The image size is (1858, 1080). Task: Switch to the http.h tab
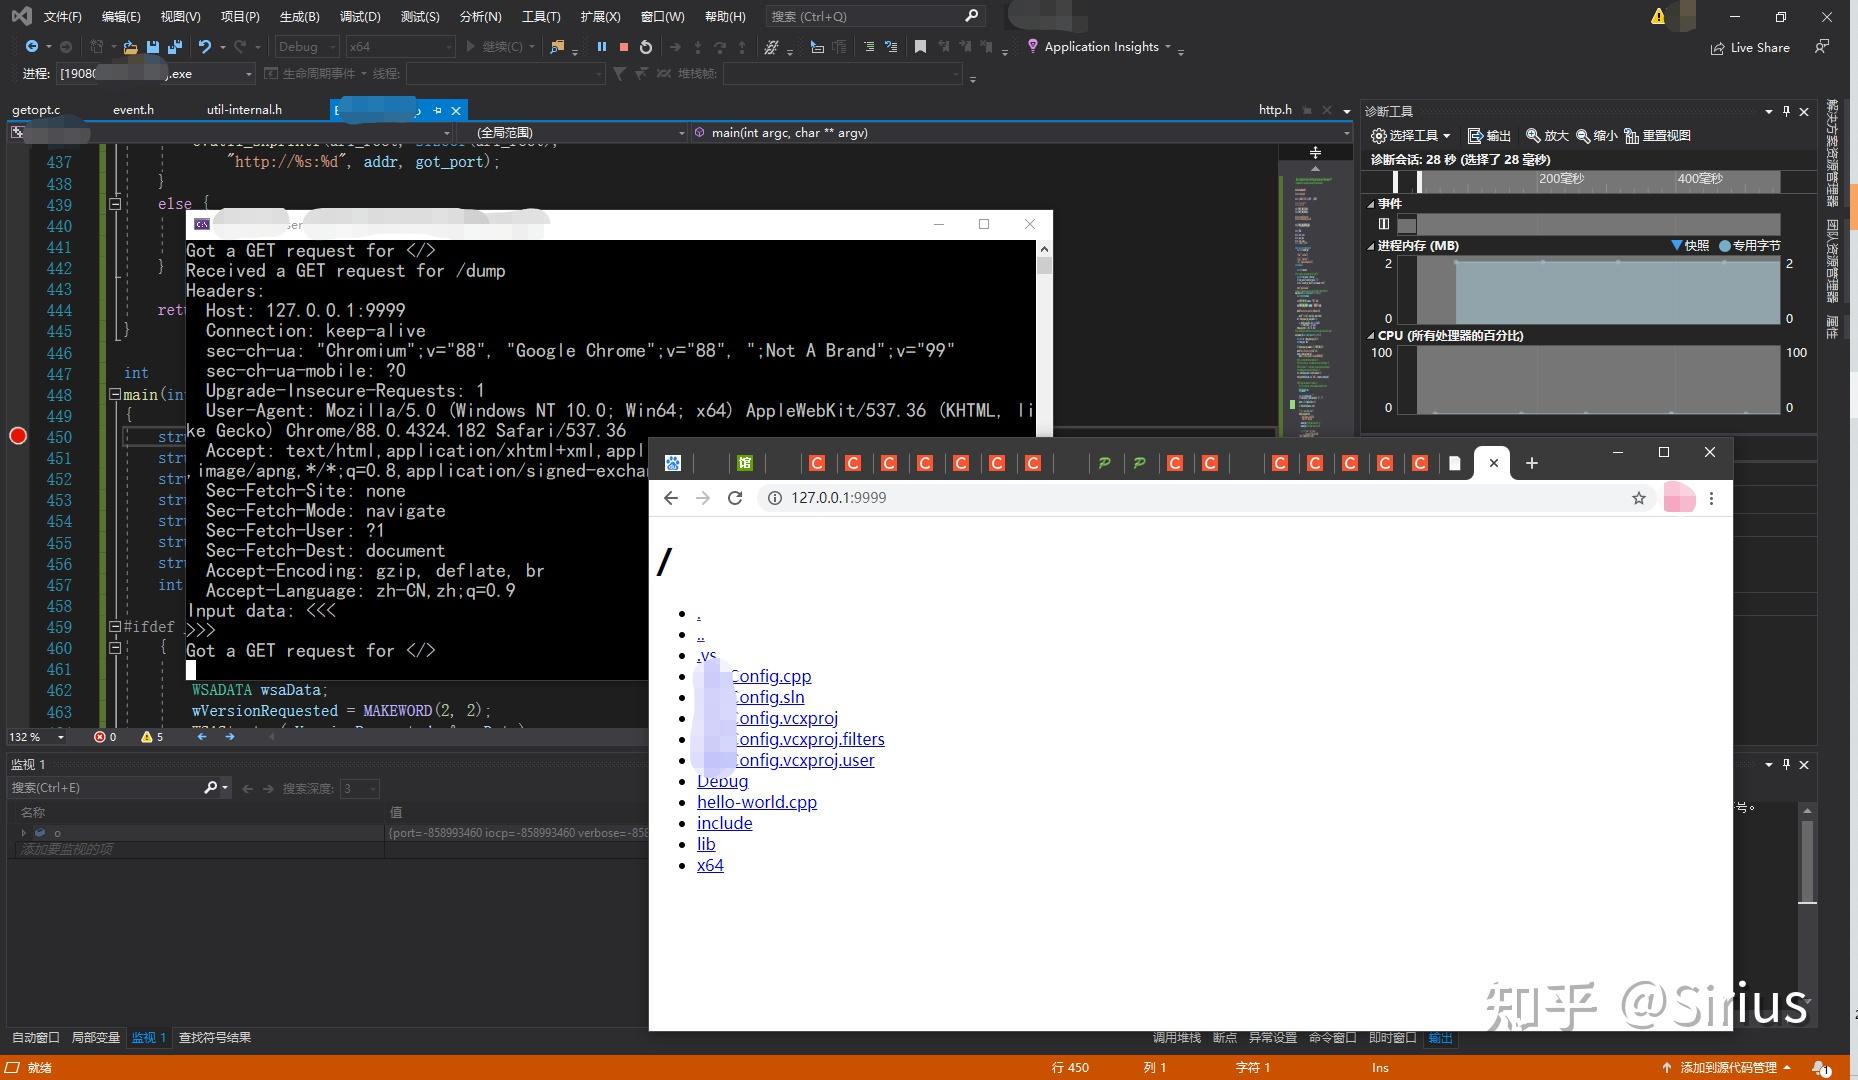1275,110
